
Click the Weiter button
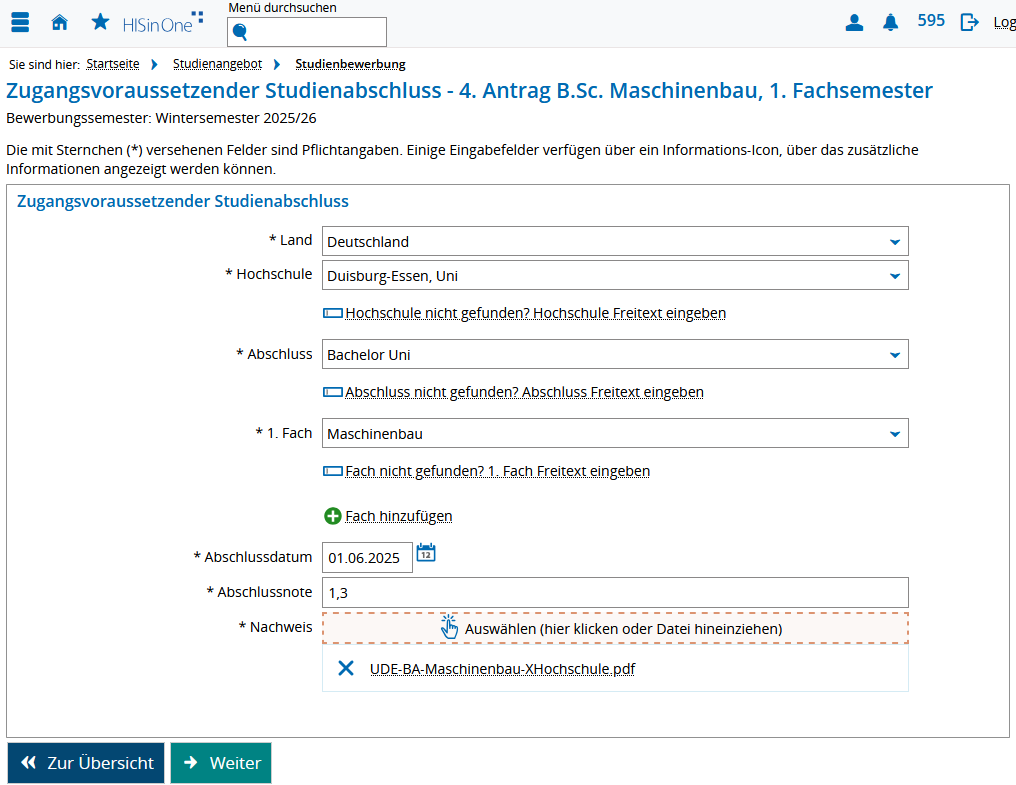pos(221,763)
